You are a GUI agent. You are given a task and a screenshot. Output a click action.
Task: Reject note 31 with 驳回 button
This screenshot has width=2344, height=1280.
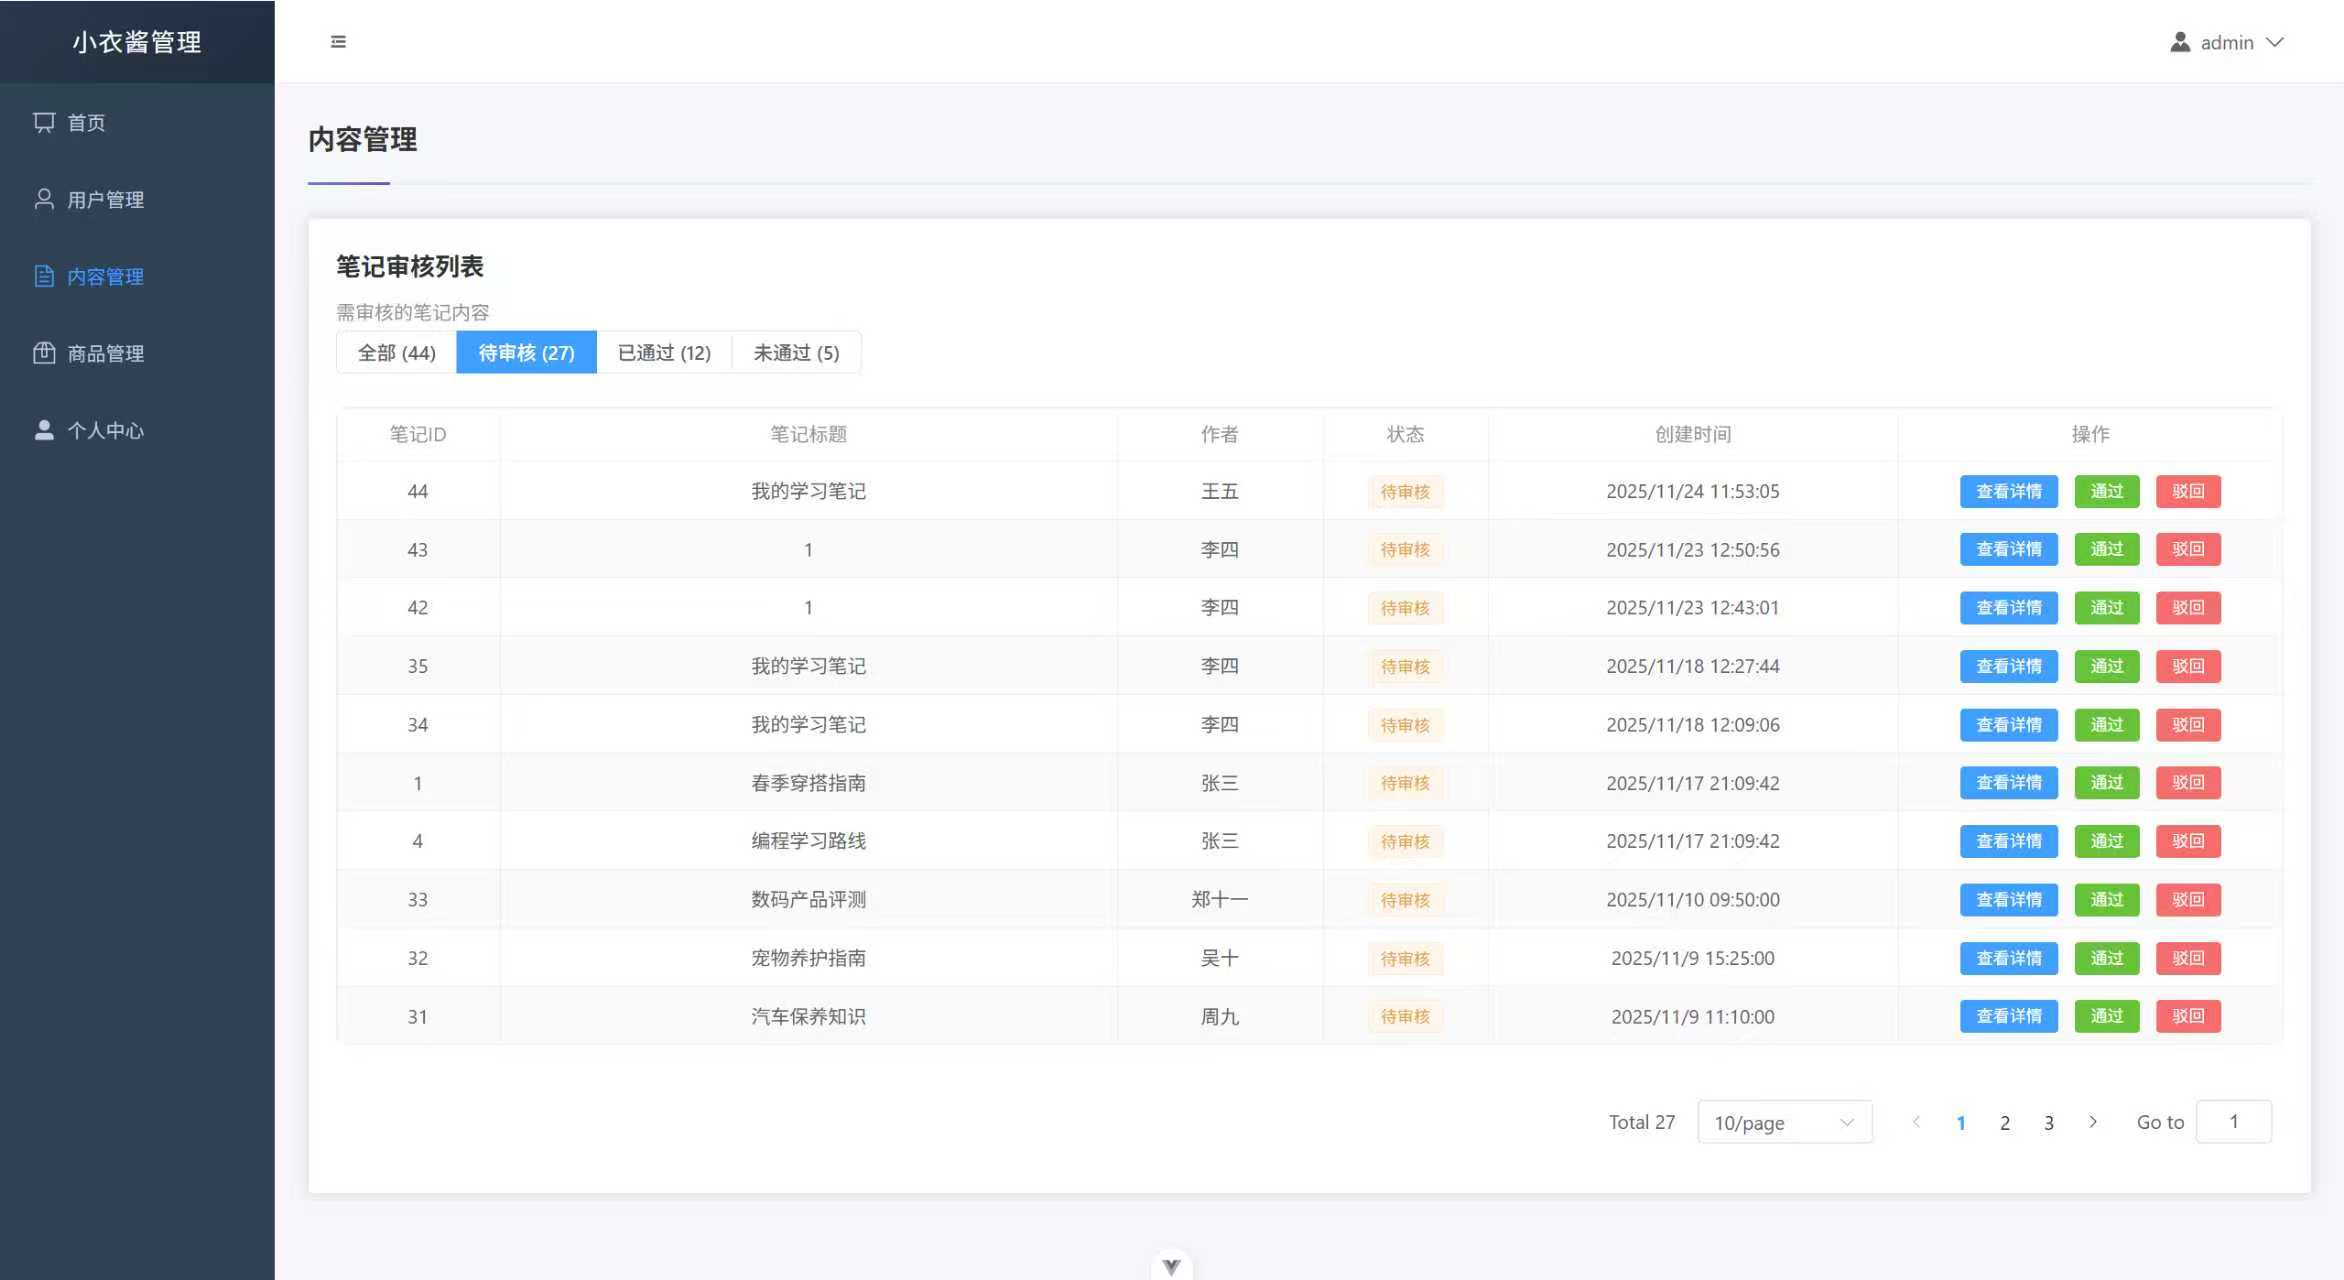2187,1016
